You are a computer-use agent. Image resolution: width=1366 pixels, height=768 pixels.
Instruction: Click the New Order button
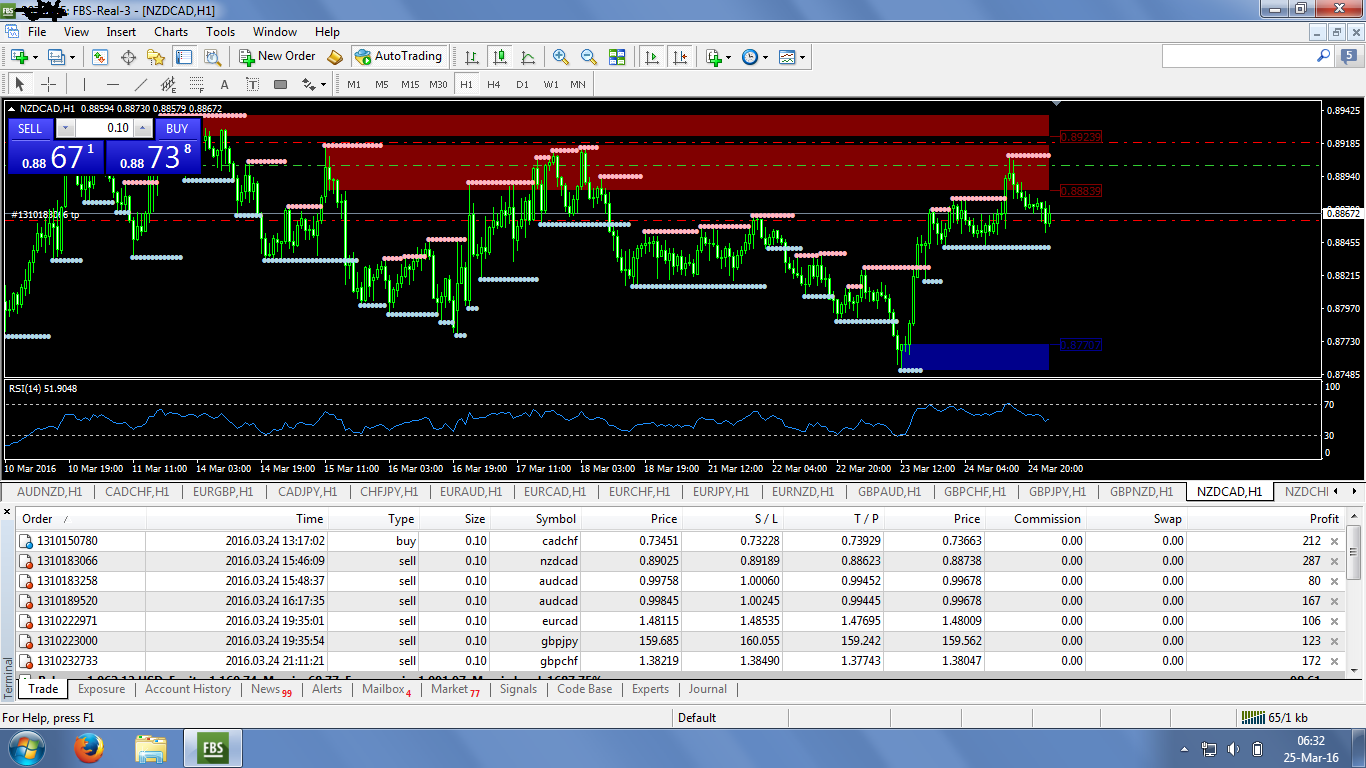pos(277,57)
